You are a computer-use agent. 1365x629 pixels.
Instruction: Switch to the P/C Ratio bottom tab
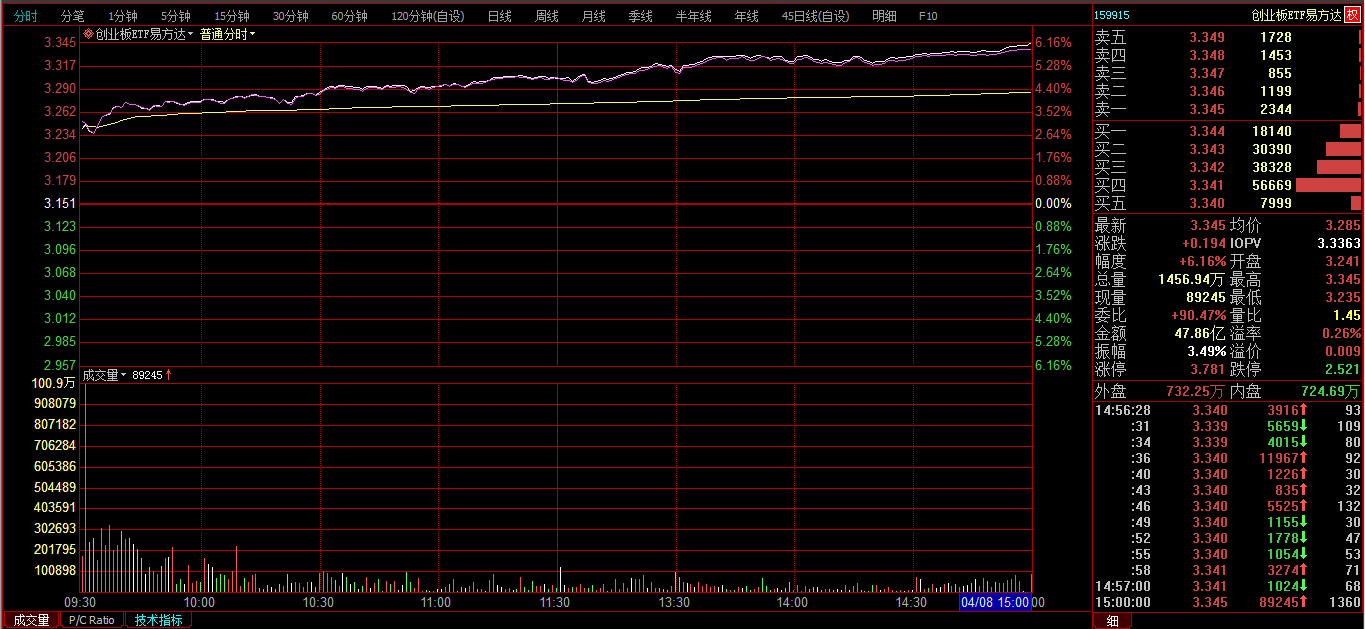pos(92,620)
